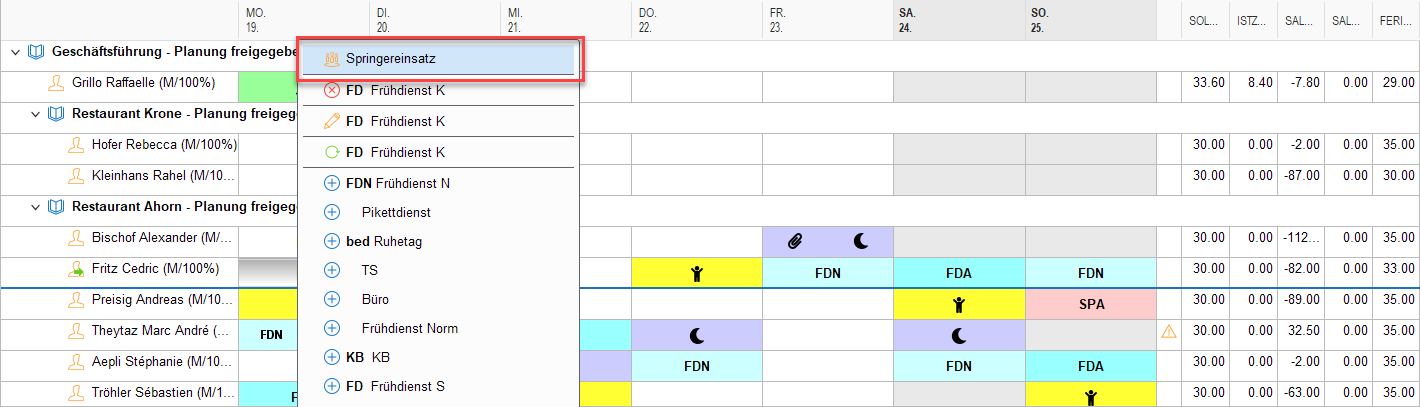Click the moon shift cell on Thursday for Theytaz
Screen dimensions: 1420x407
point(696,335)
